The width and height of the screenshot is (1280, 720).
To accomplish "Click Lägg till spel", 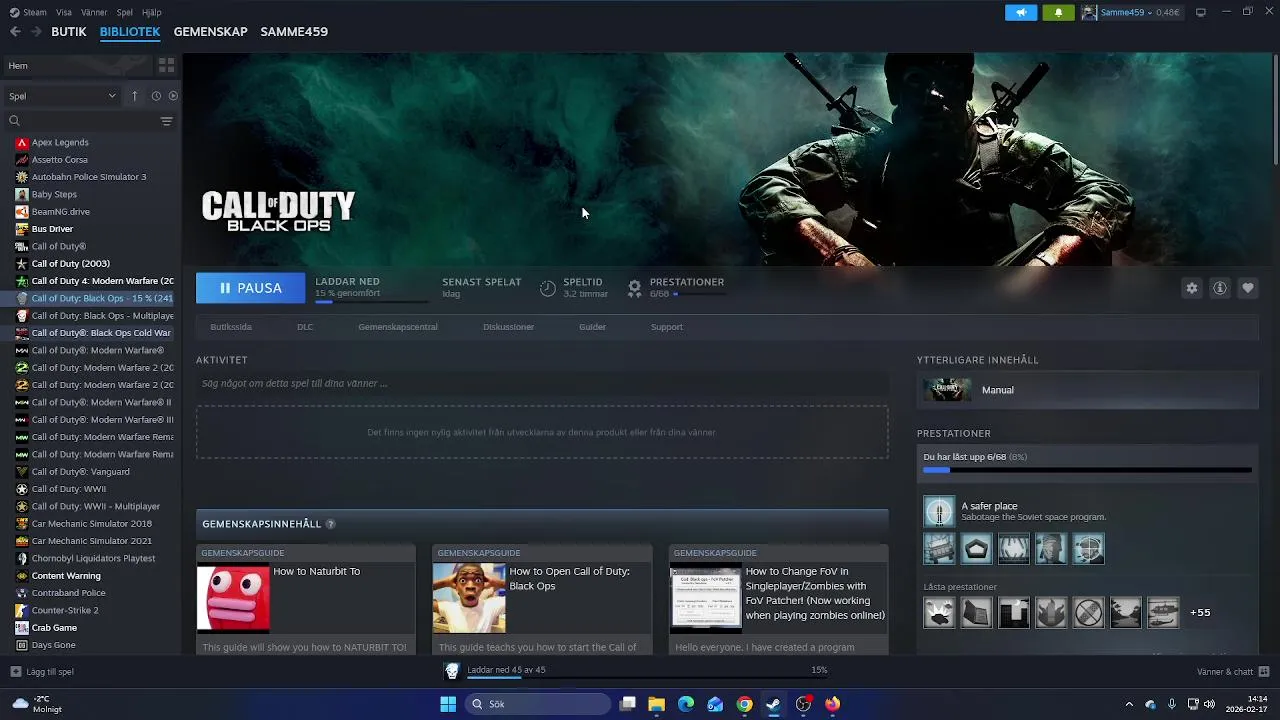I will pyautogui.click(x=42, y=672).
